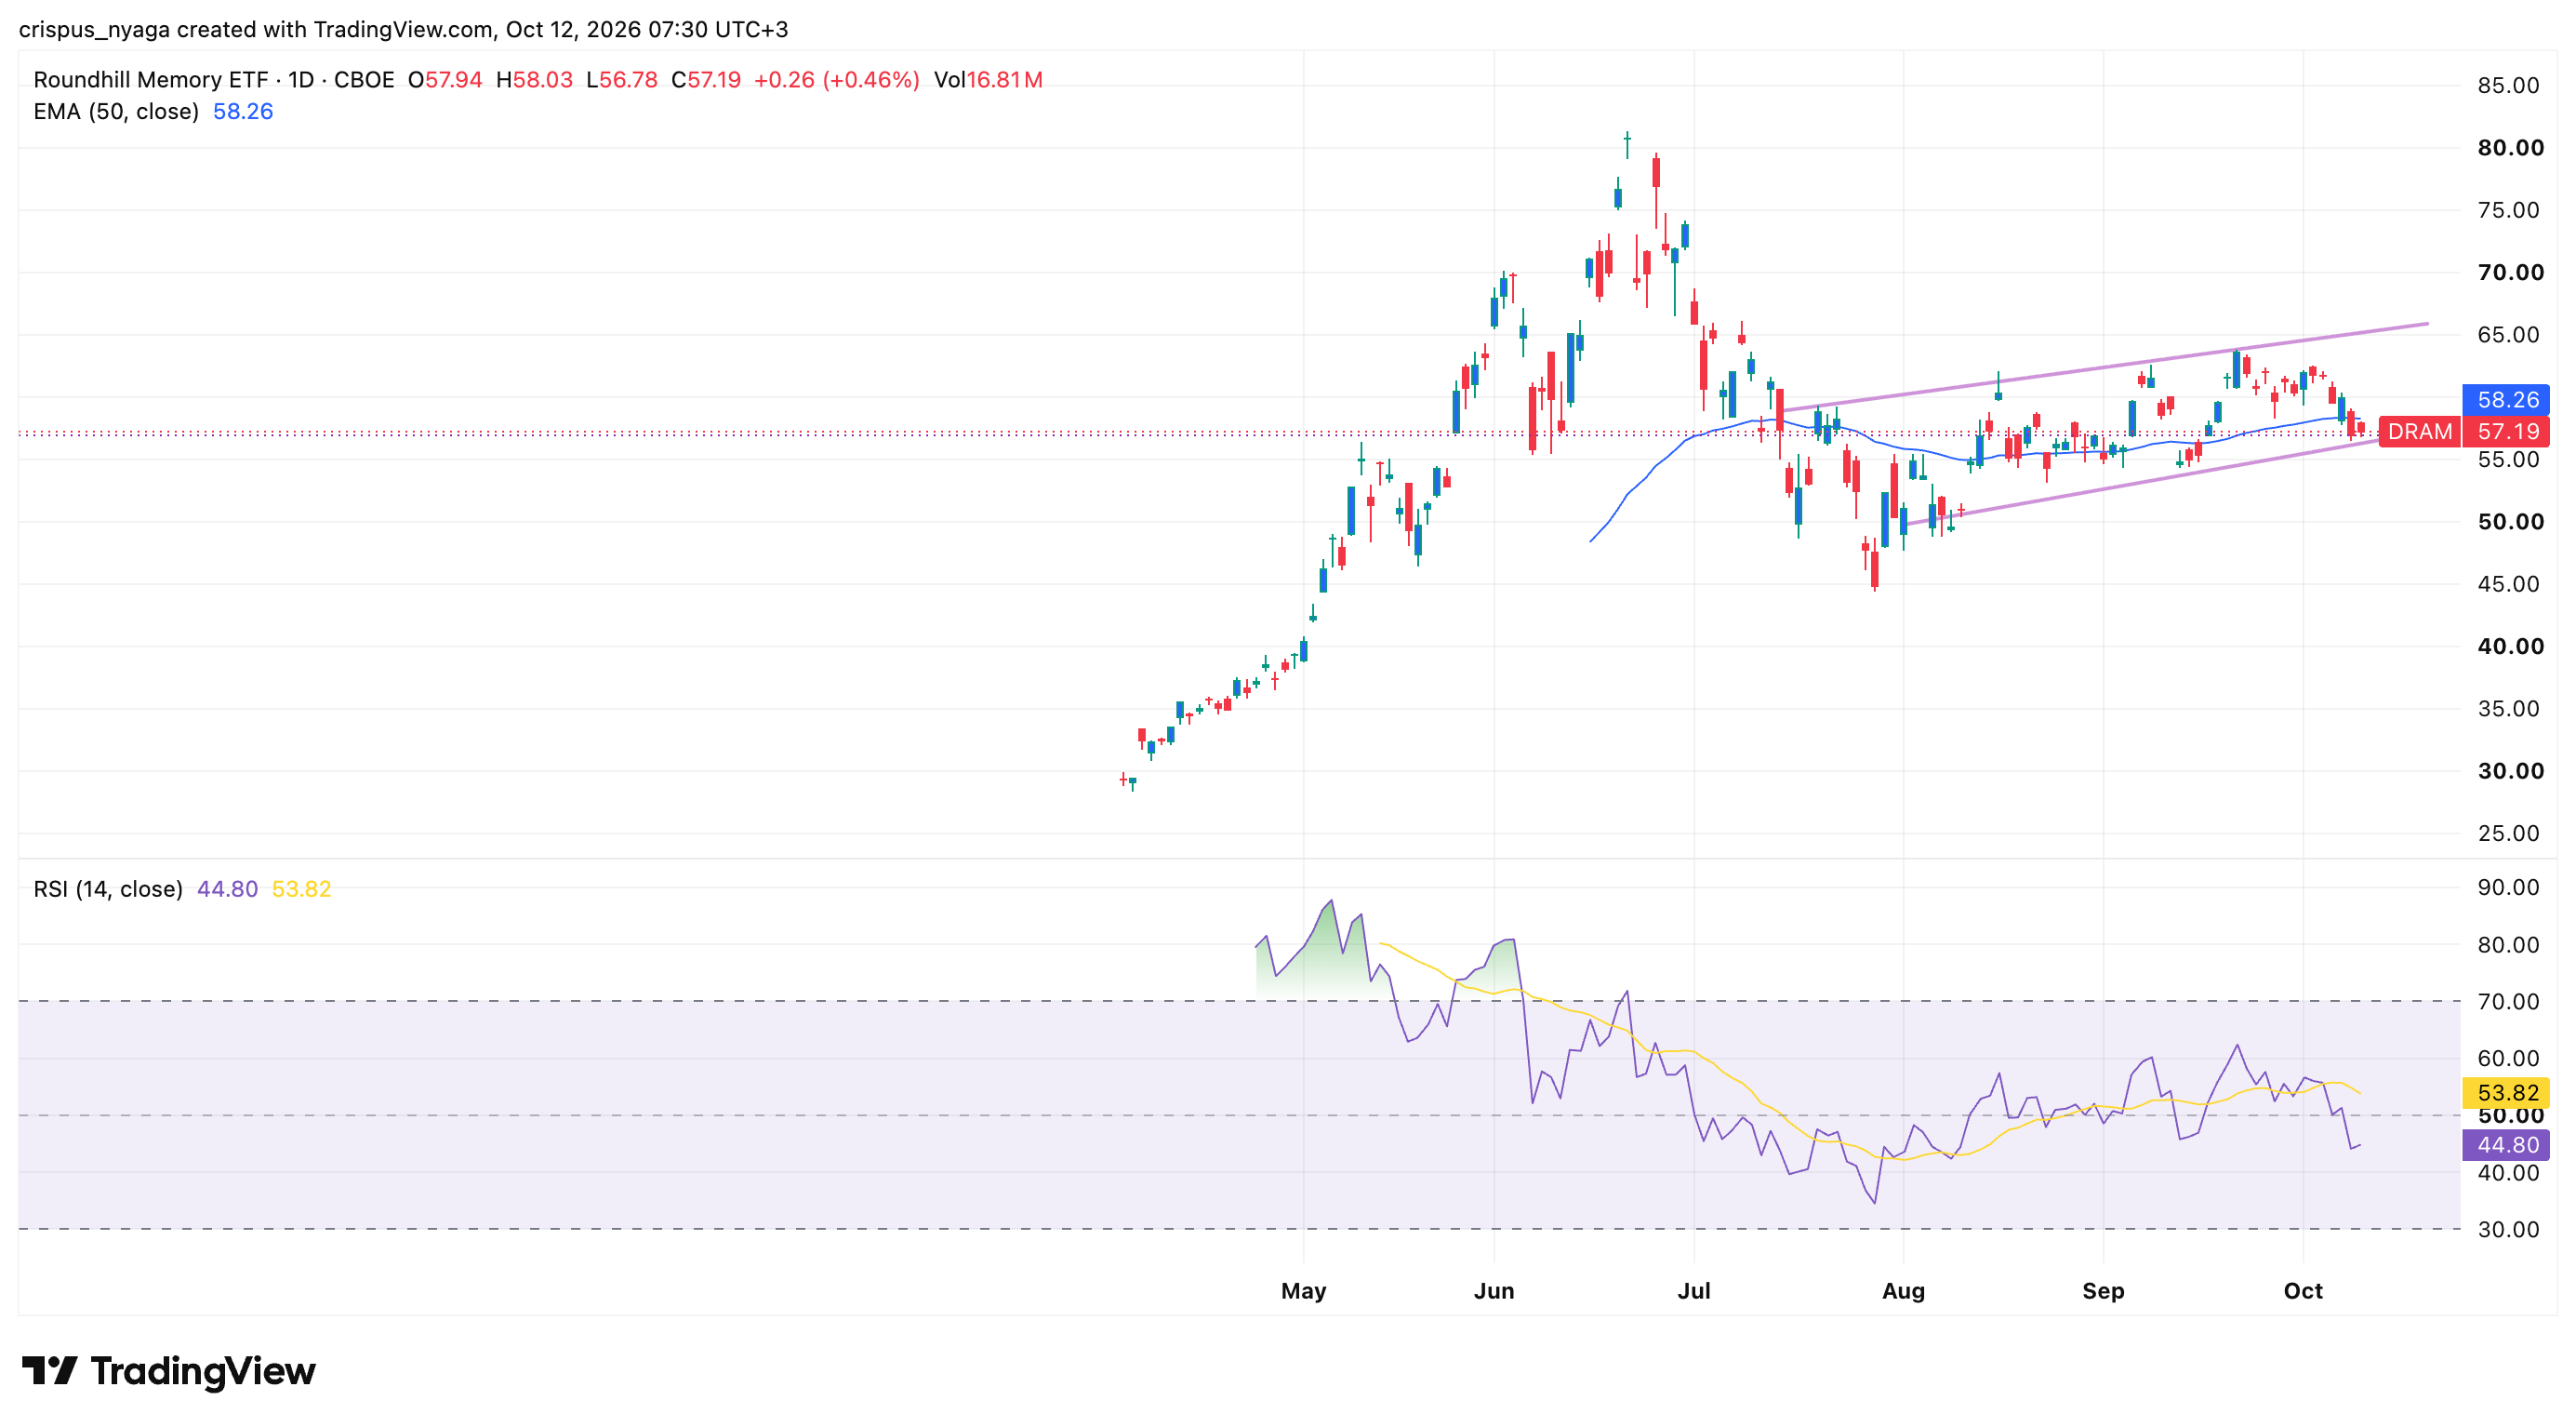Click the Aug label on the time axis

1903,1291
